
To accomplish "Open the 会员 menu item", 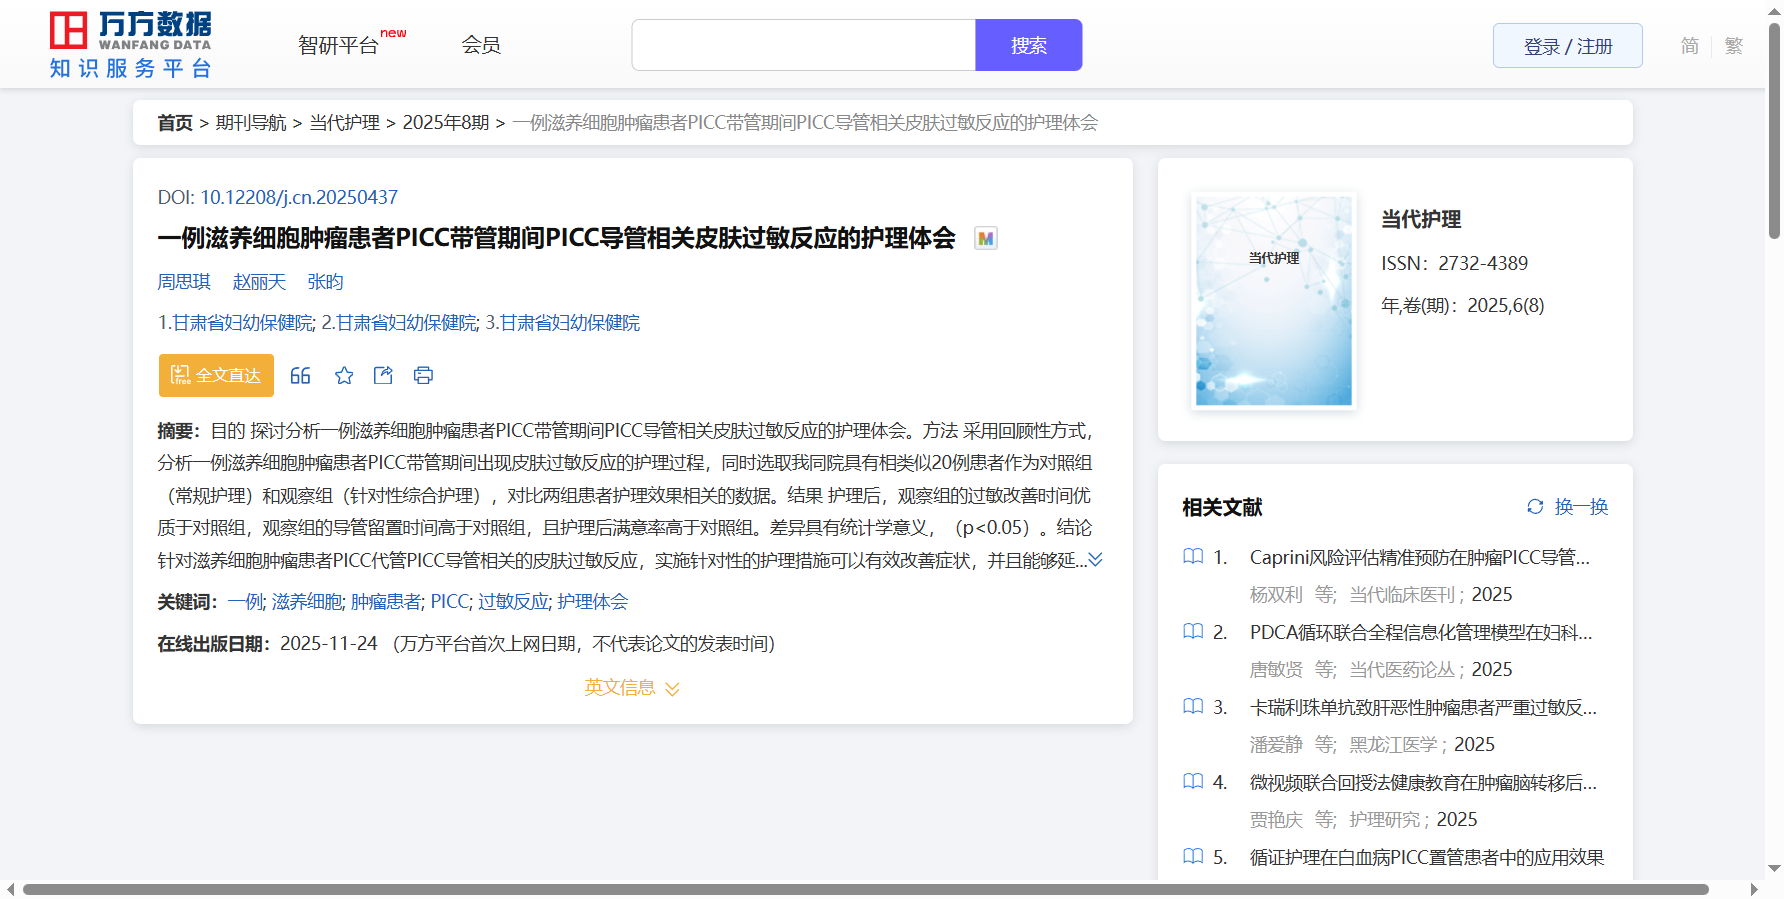I will click(481, 45).
